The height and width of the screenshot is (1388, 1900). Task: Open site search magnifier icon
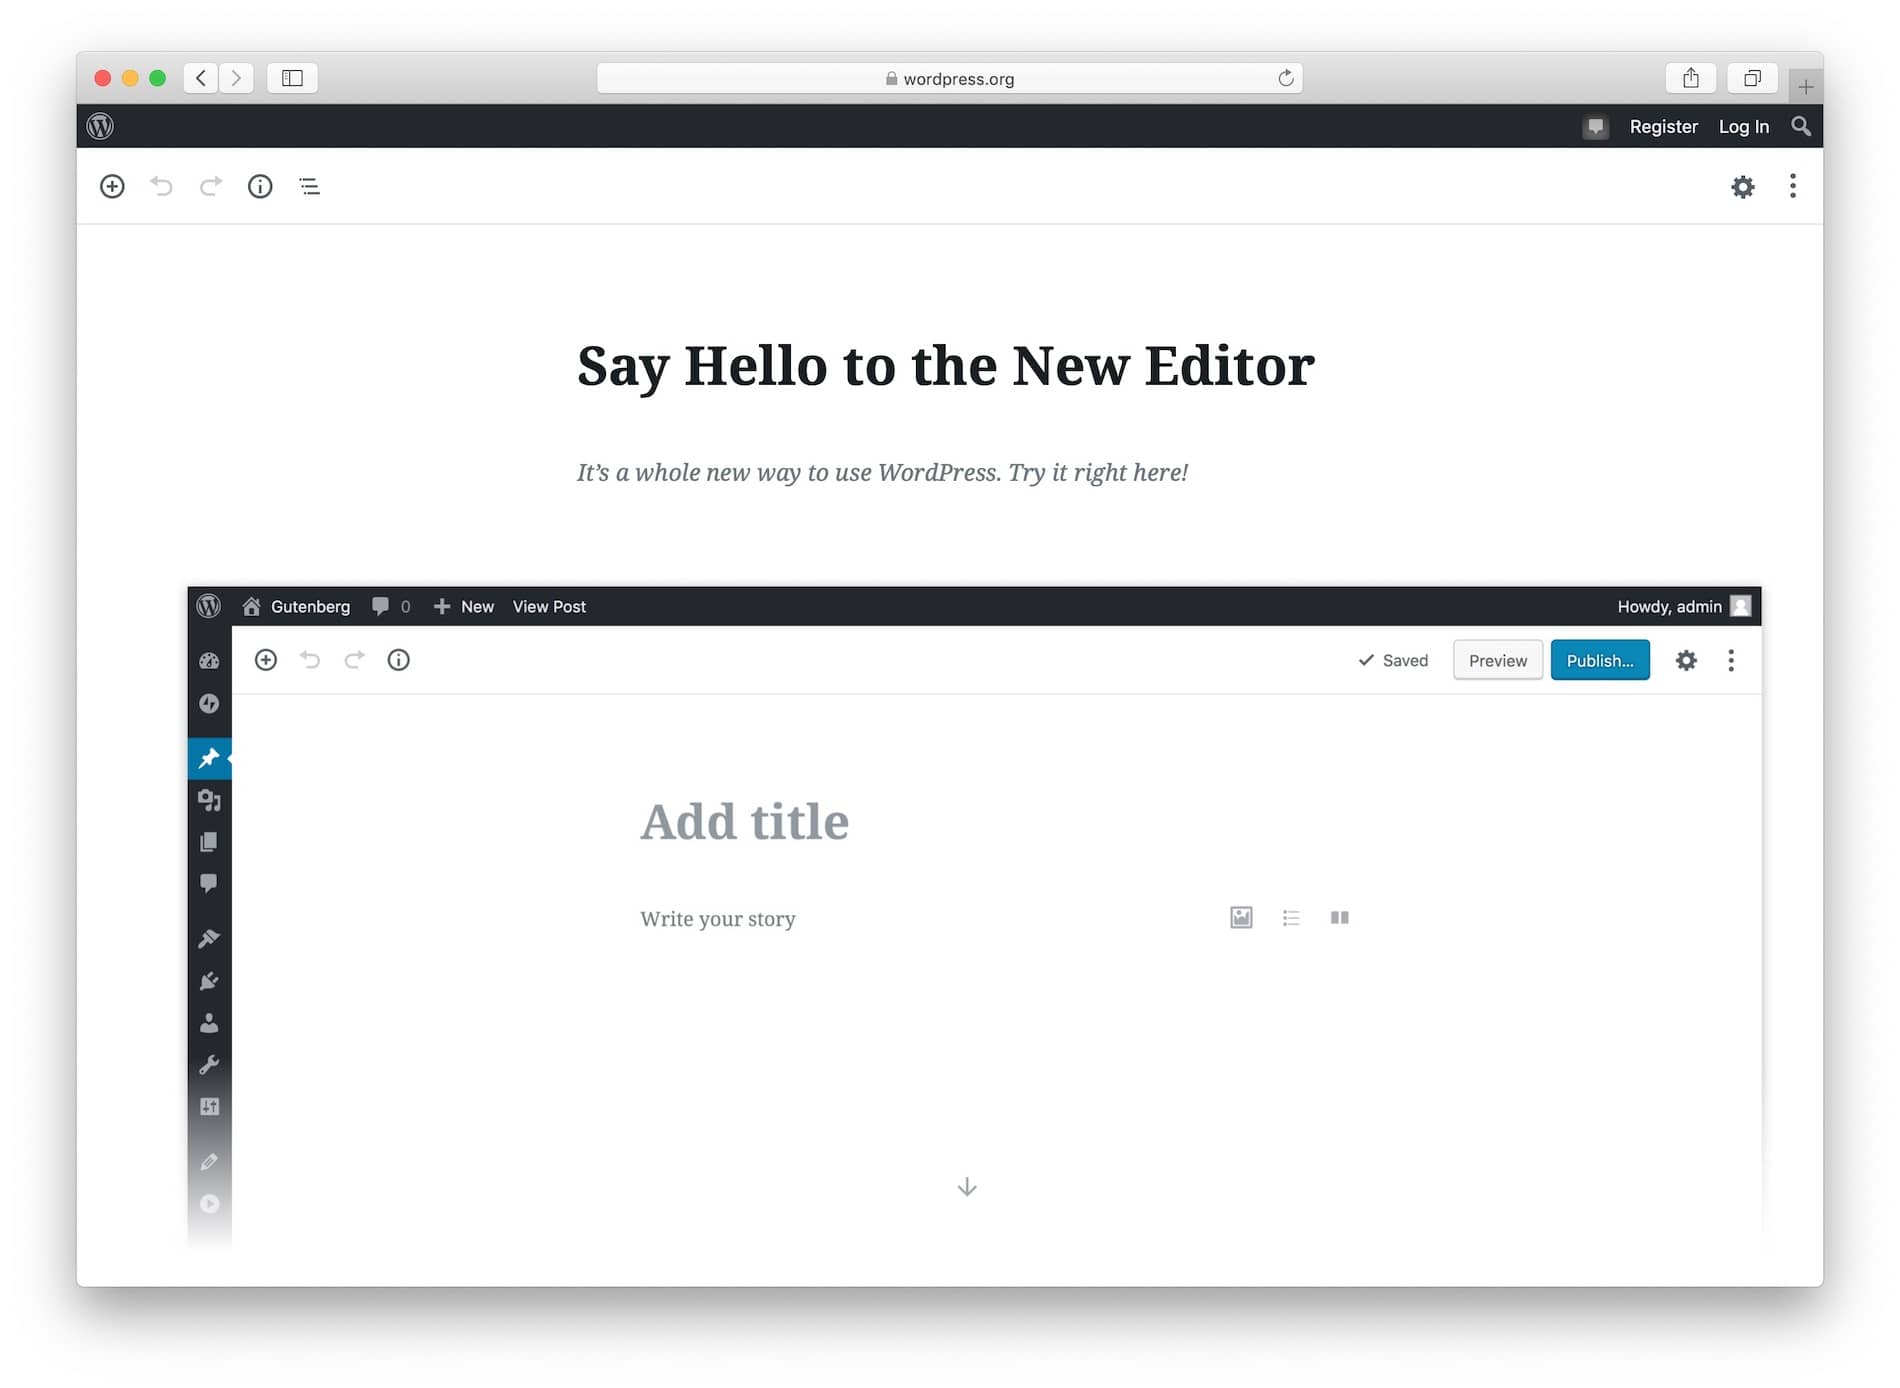pyautogui.click(x=1801, y=126)
